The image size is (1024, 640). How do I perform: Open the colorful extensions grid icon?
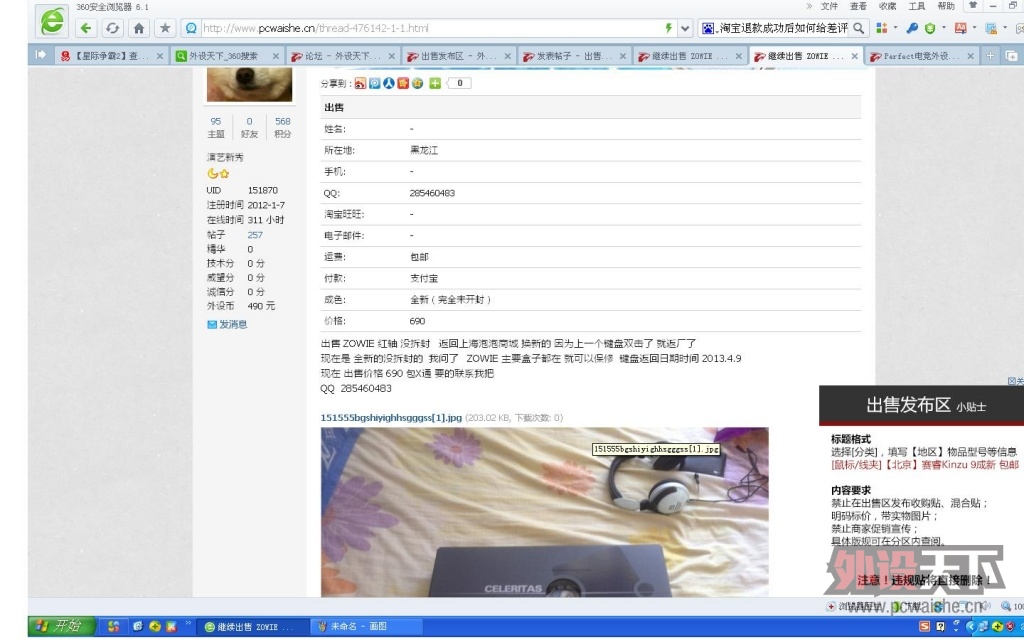[x=882, y=28]
